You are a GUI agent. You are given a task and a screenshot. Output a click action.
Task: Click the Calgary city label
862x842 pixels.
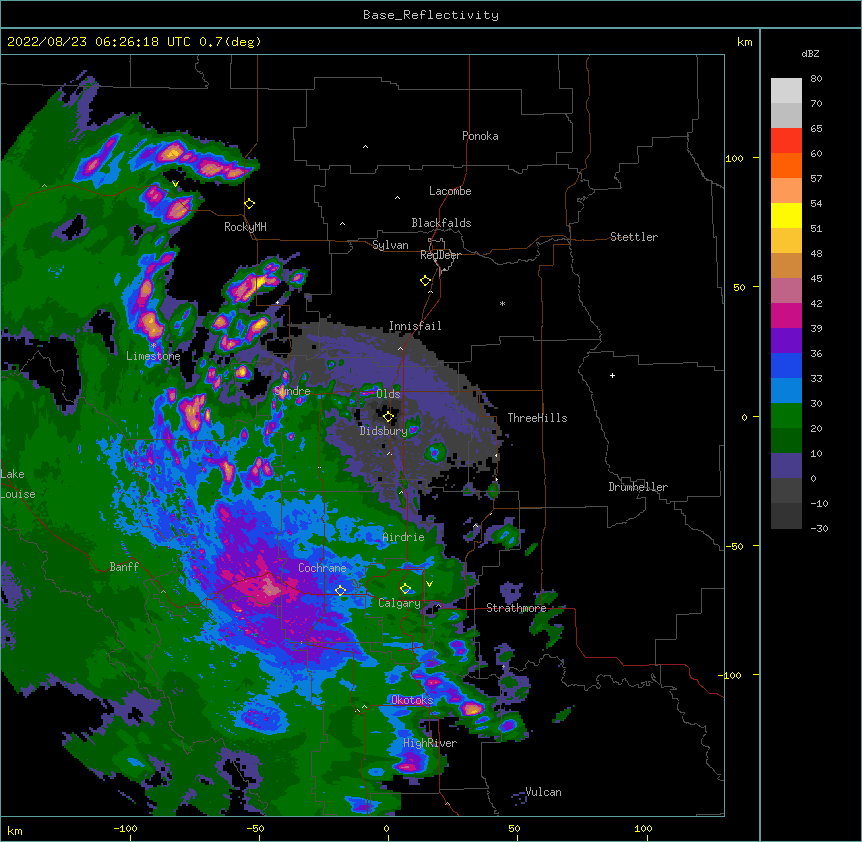click(x=399, y=603)
